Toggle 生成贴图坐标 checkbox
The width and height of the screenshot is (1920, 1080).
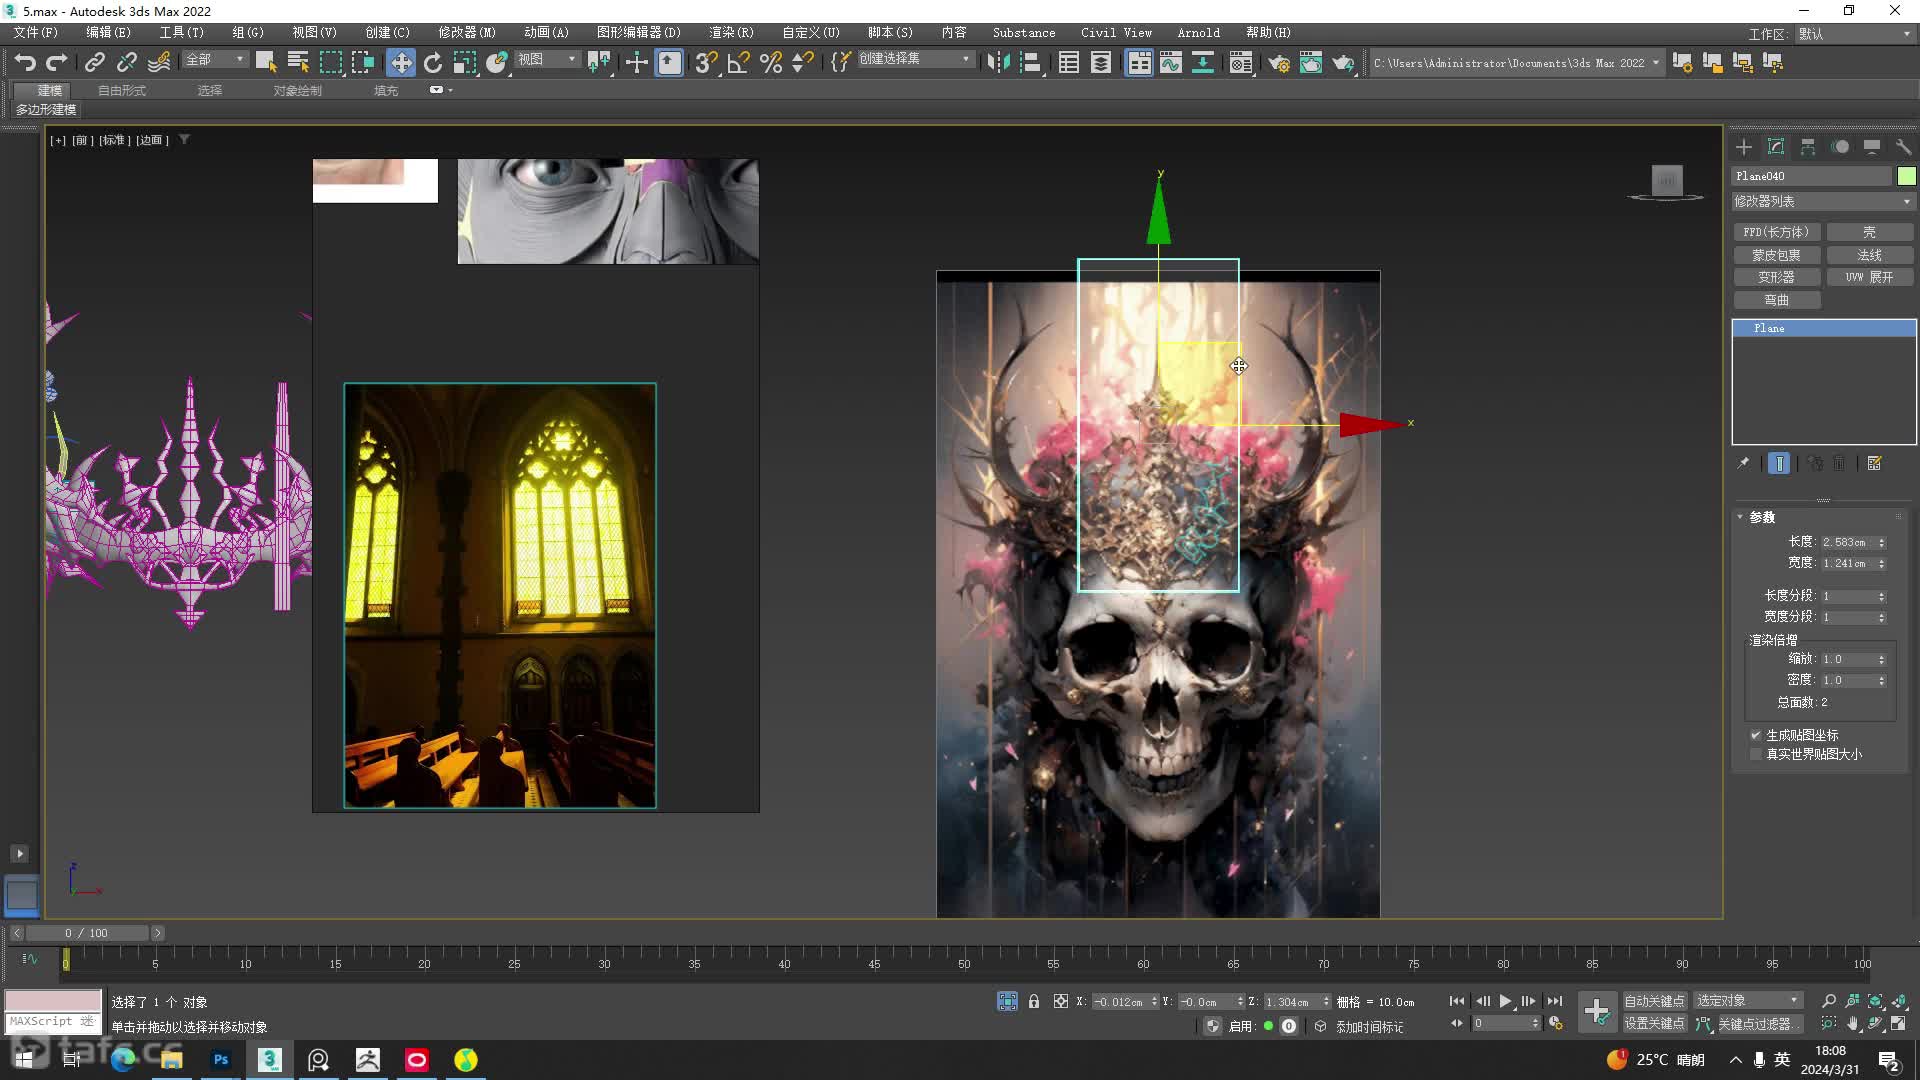[x=1756, y=735]
